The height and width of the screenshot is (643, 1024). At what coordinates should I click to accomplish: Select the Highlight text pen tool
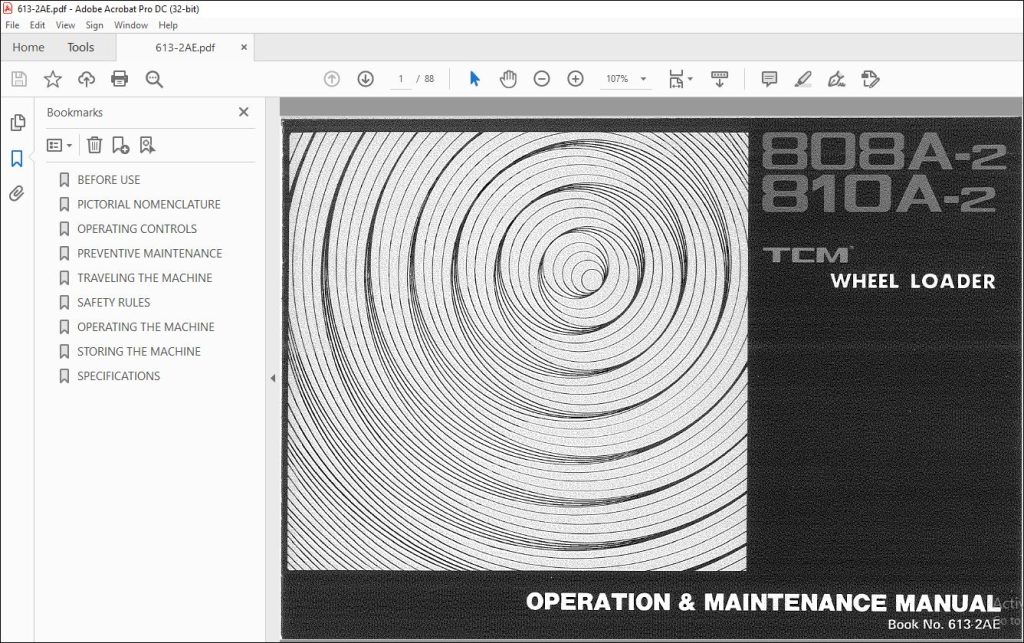click(803, 79)
